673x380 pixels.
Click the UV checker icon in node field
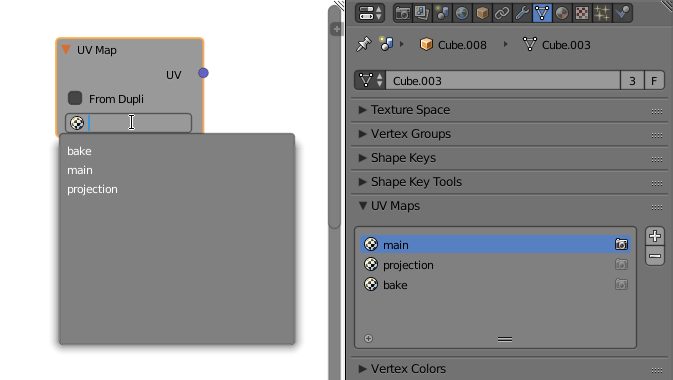(x=77, y=123)
